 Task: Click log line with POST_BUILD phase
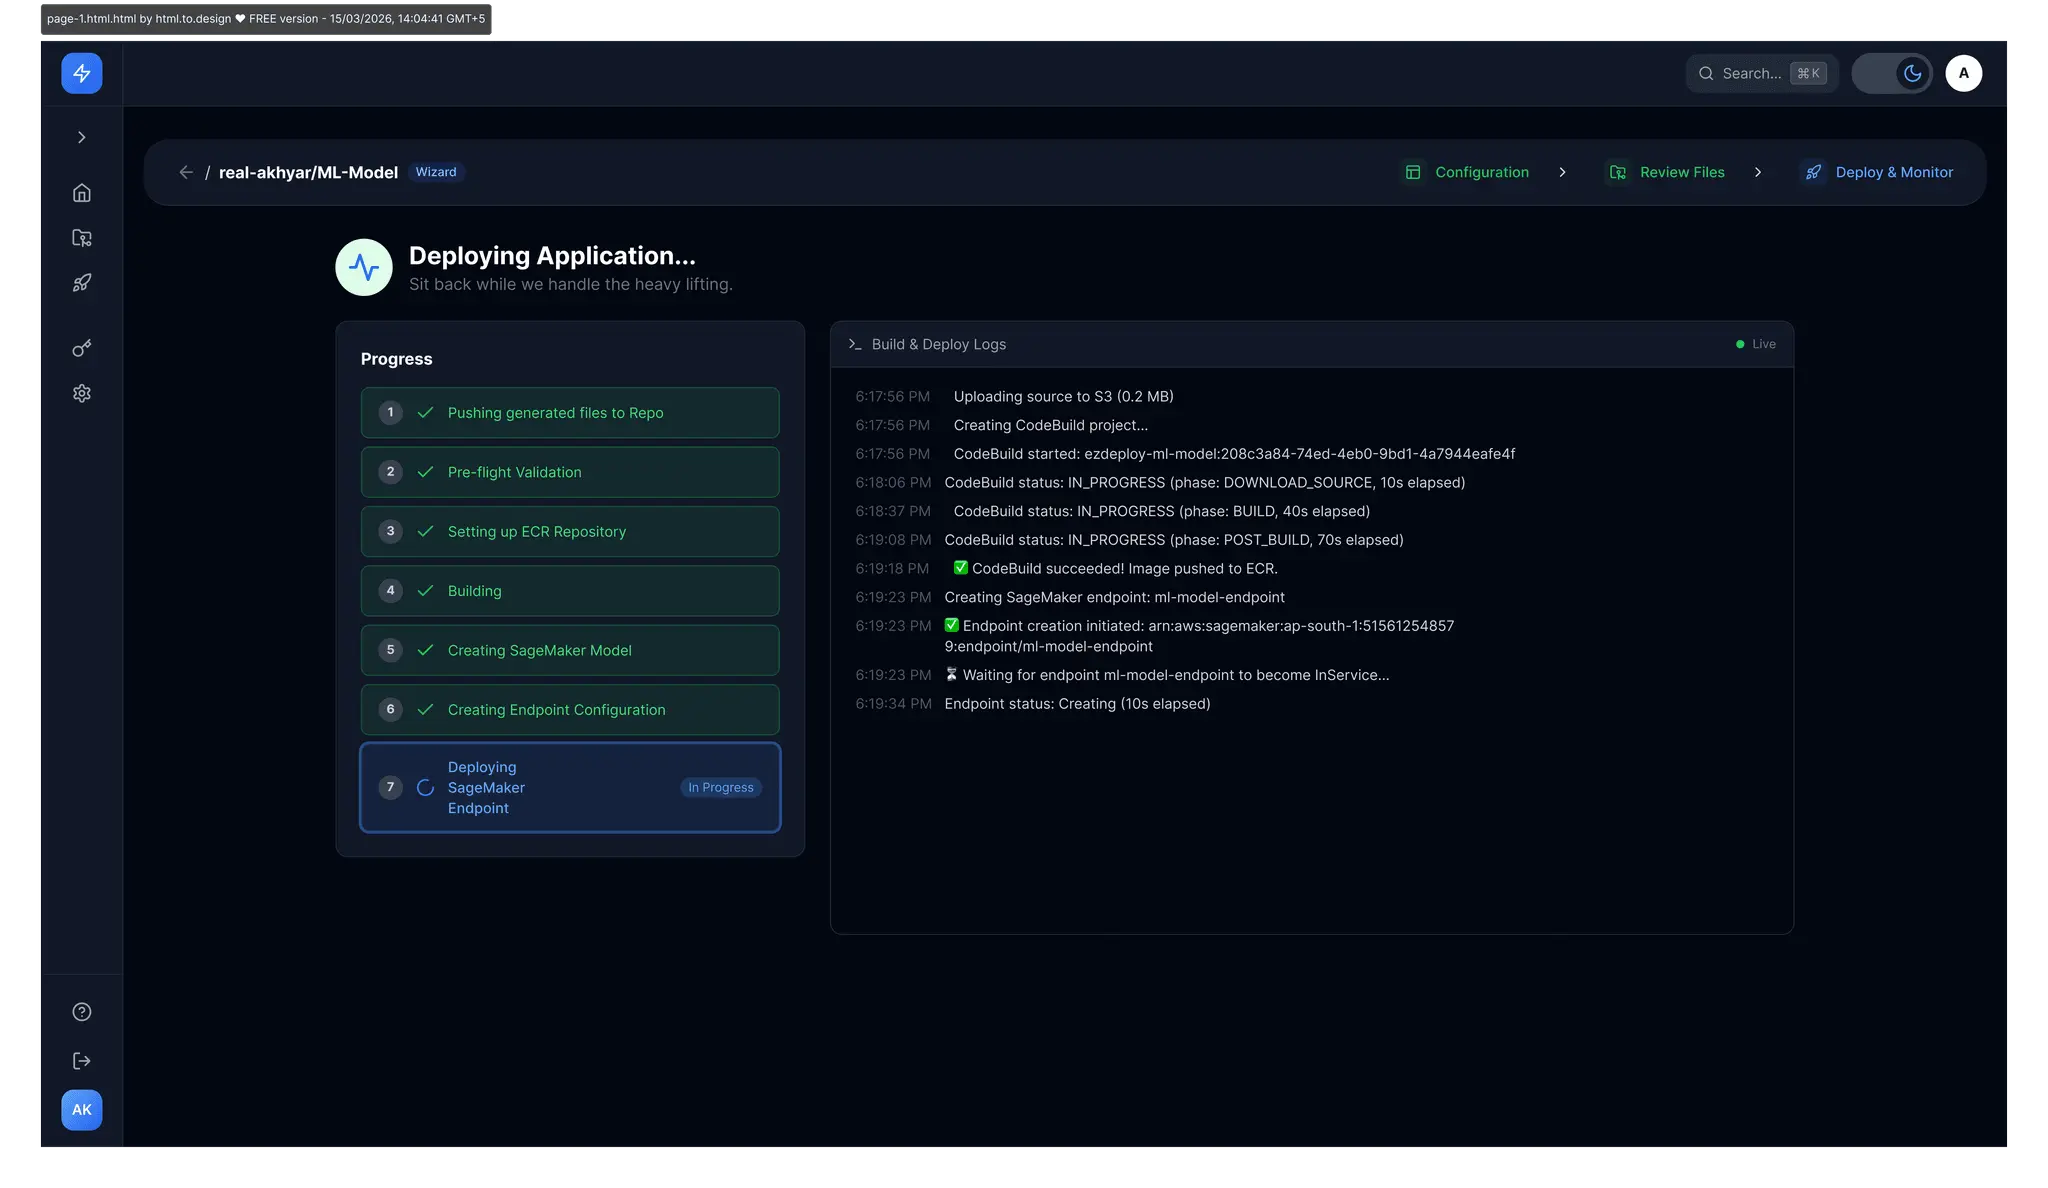click(1174, 540)
